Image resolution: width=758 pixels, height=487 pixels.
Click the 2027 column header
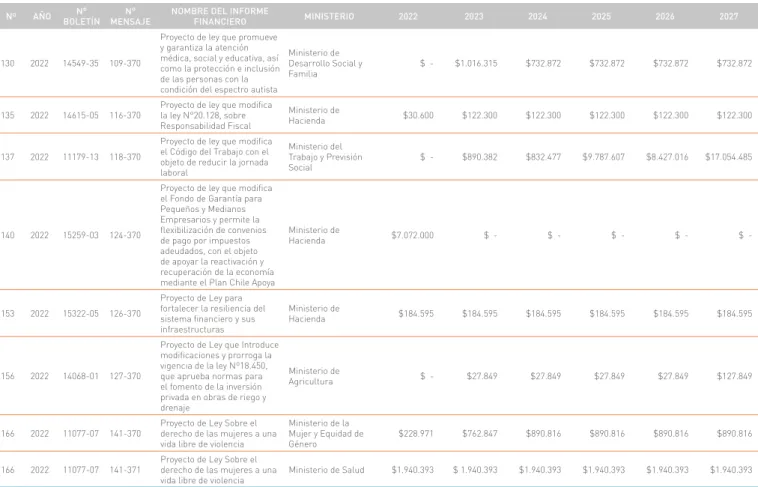(x=729, y=16)
